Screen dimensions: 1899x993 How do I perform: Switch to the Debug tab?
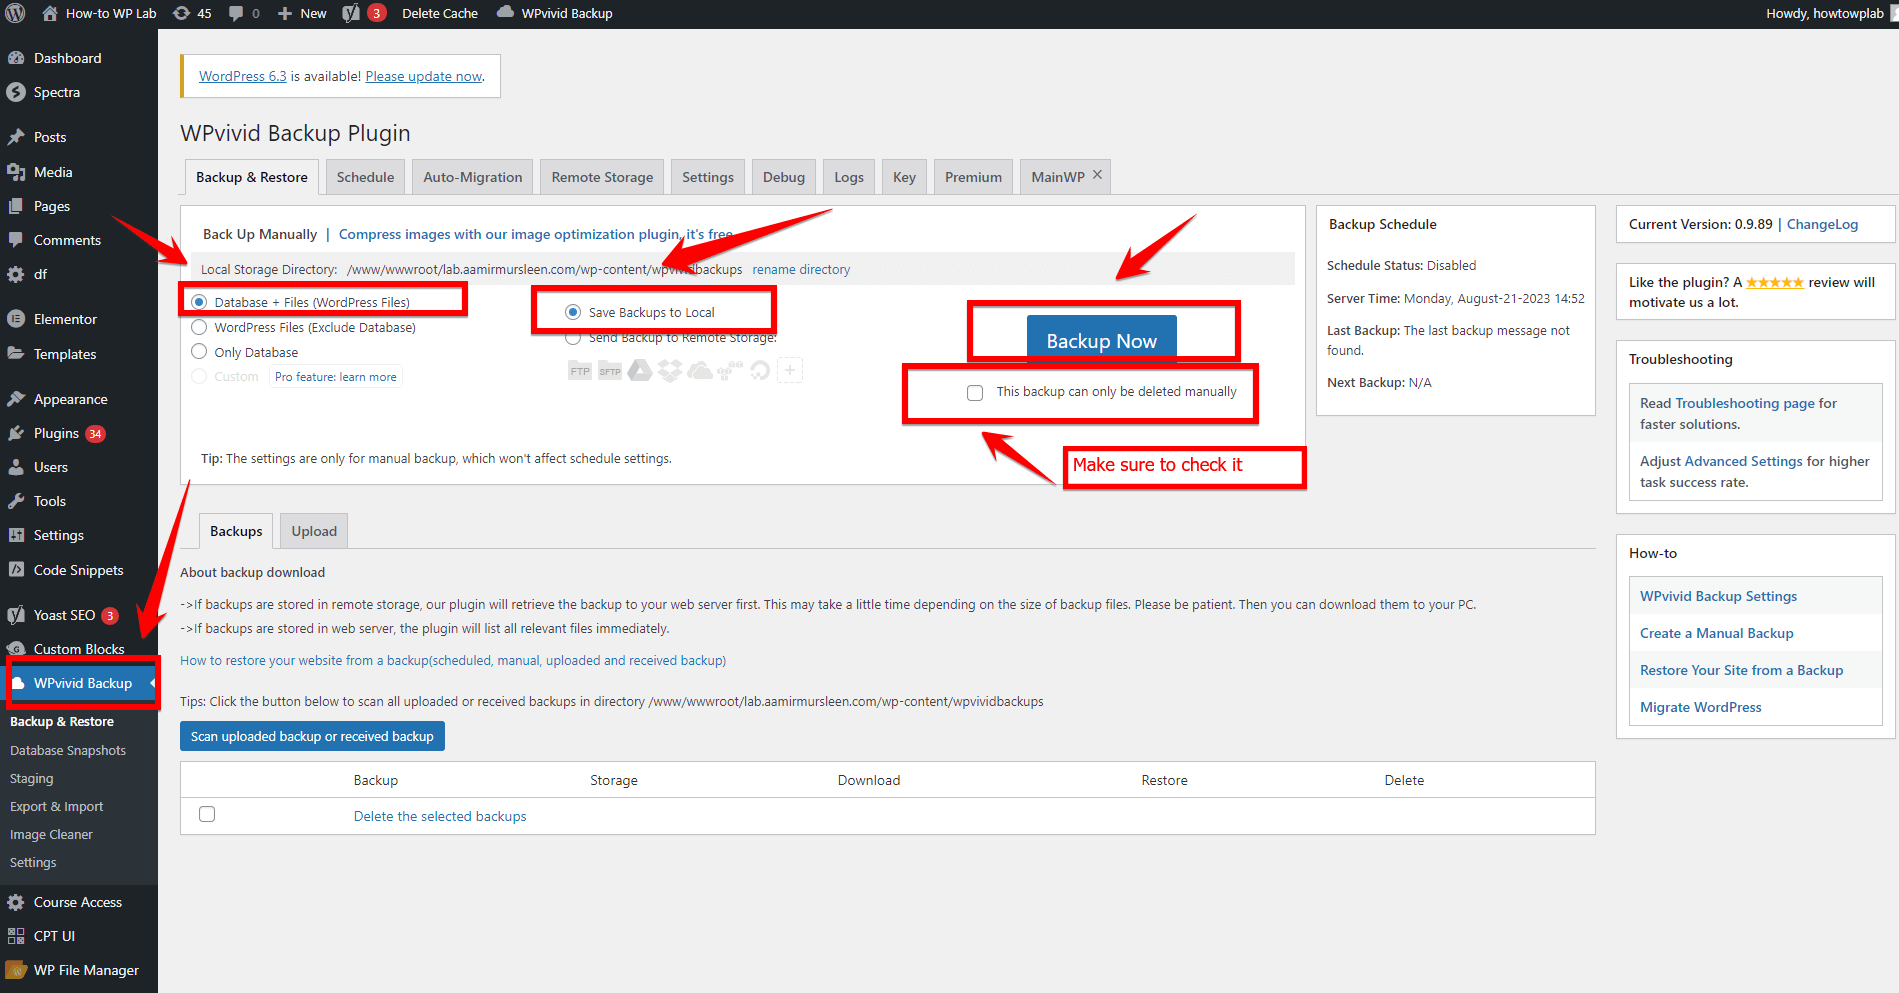784,177
